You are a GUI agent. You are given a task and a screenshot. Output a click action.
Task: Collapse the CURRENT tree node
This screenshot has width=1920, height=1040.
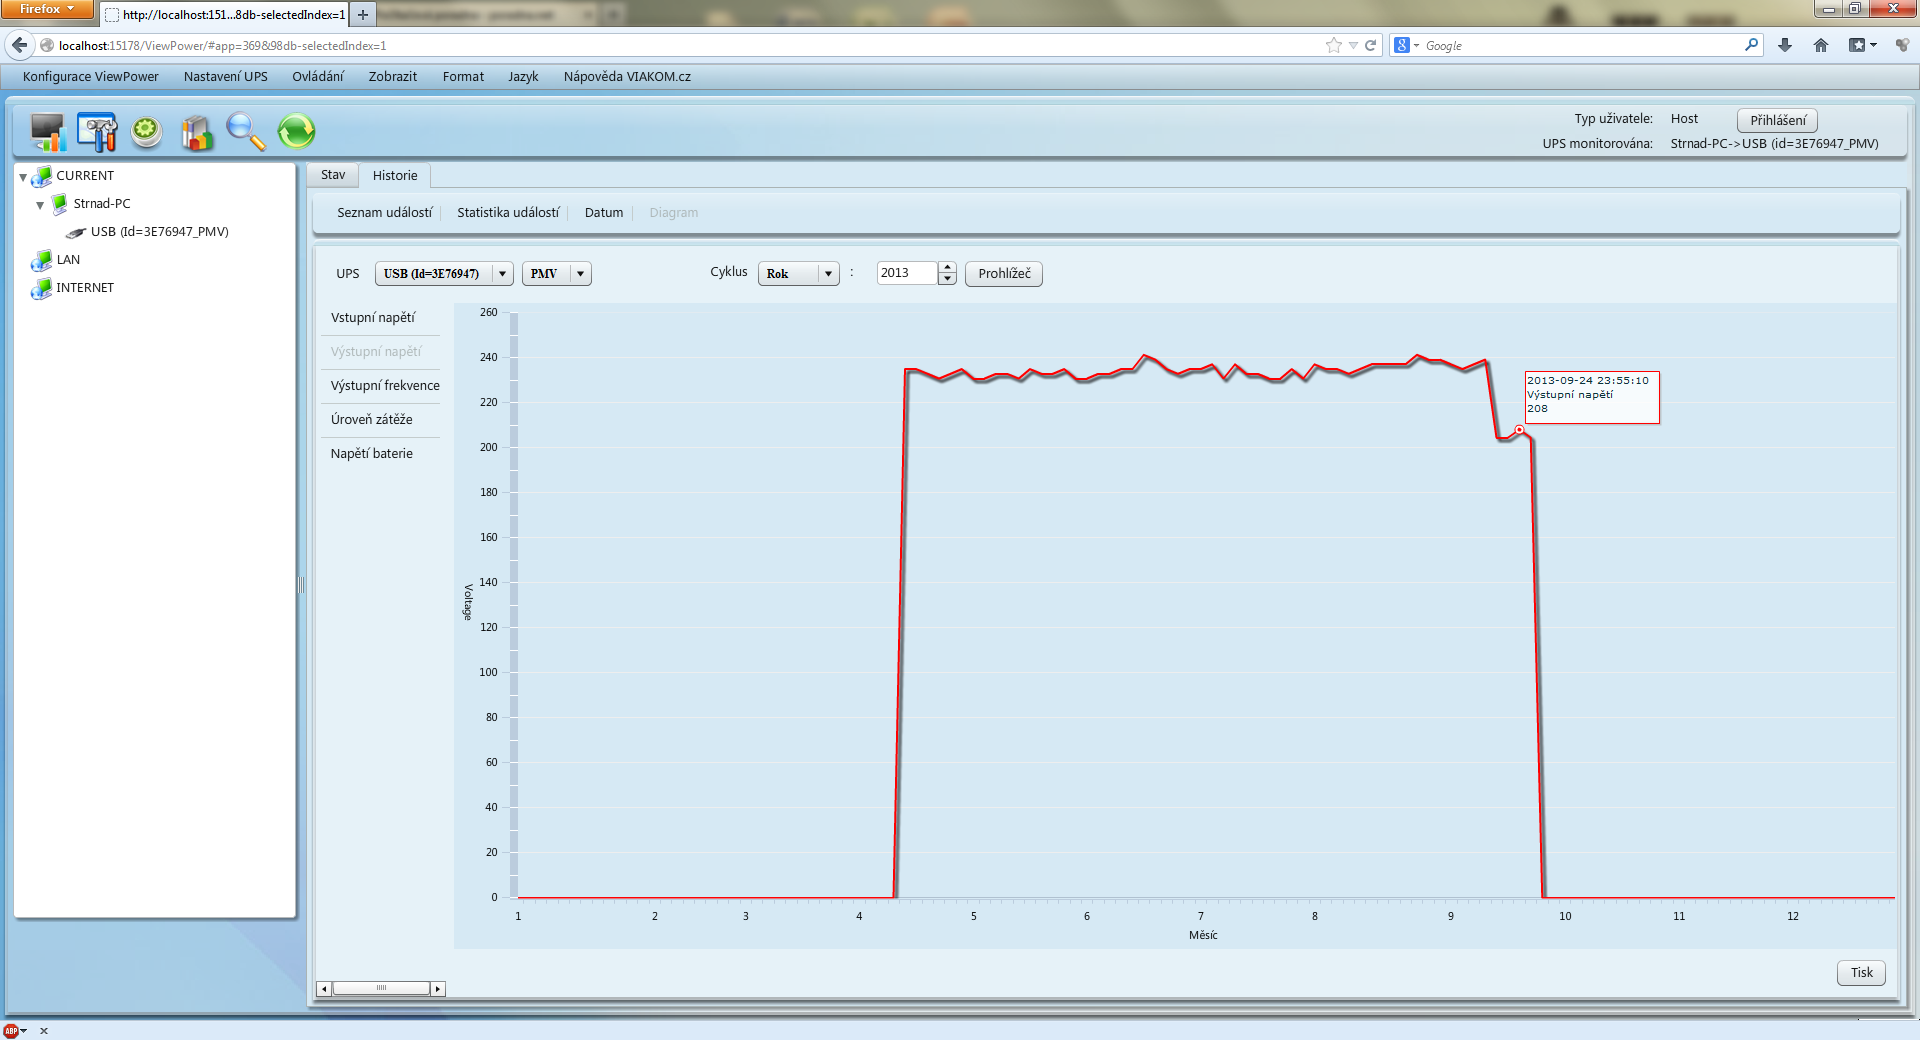(23, 177)
